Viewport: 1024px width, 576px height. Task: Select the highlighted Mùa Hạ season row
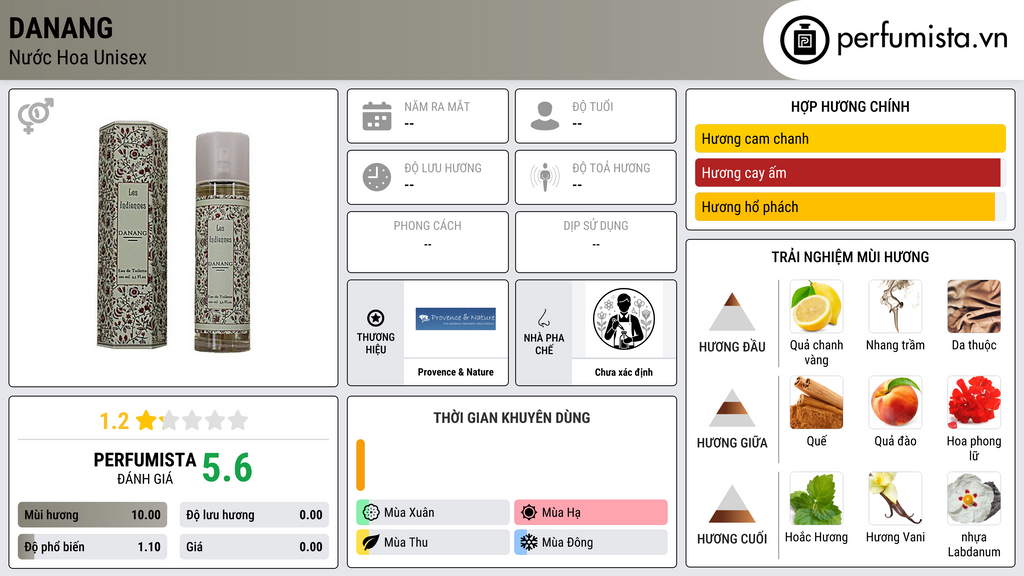click(x=591, y=512)
